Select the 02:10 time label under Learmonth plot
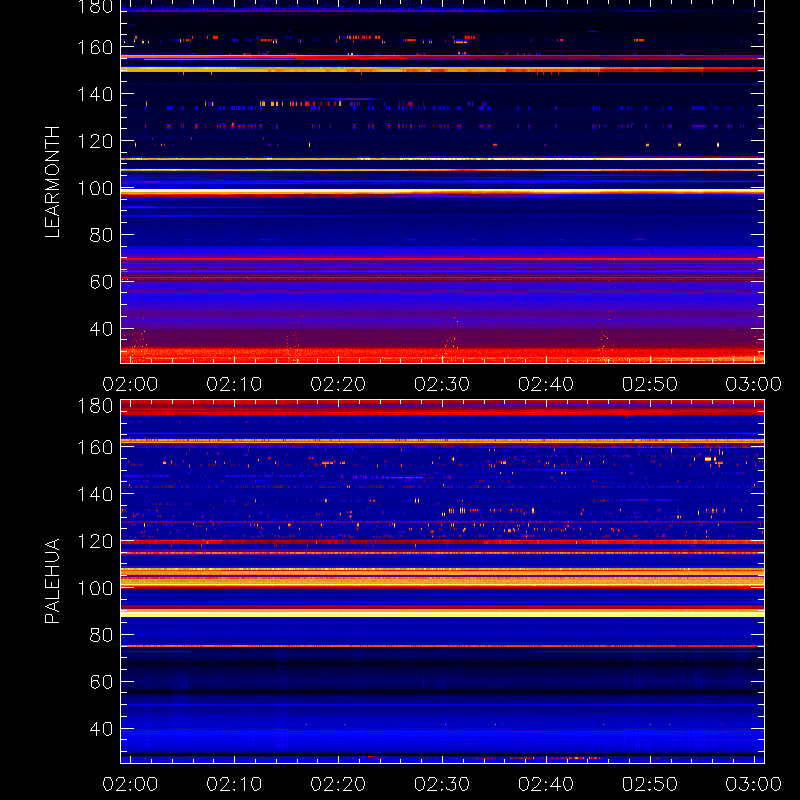 tap(234, 384)
